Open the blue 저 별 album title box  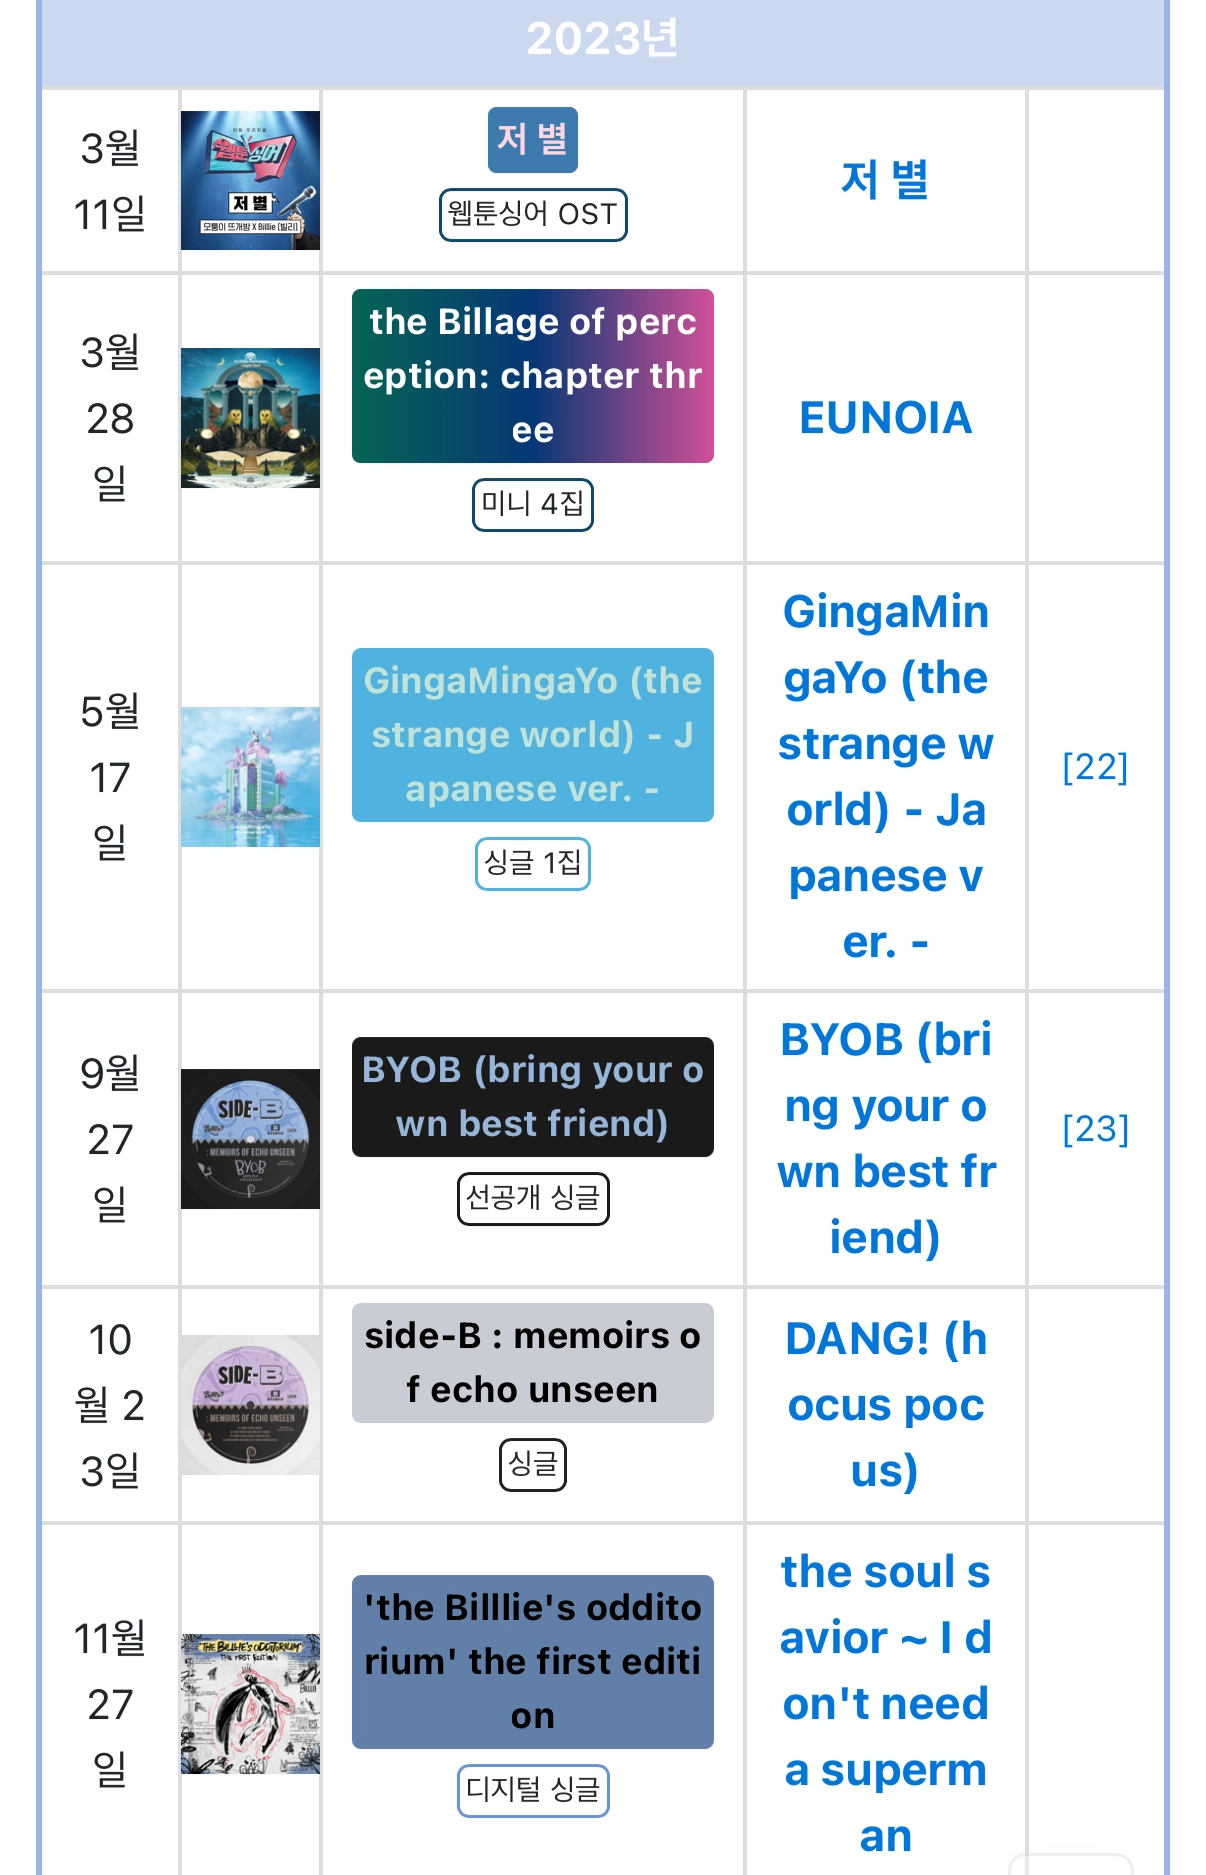[533, 140]
